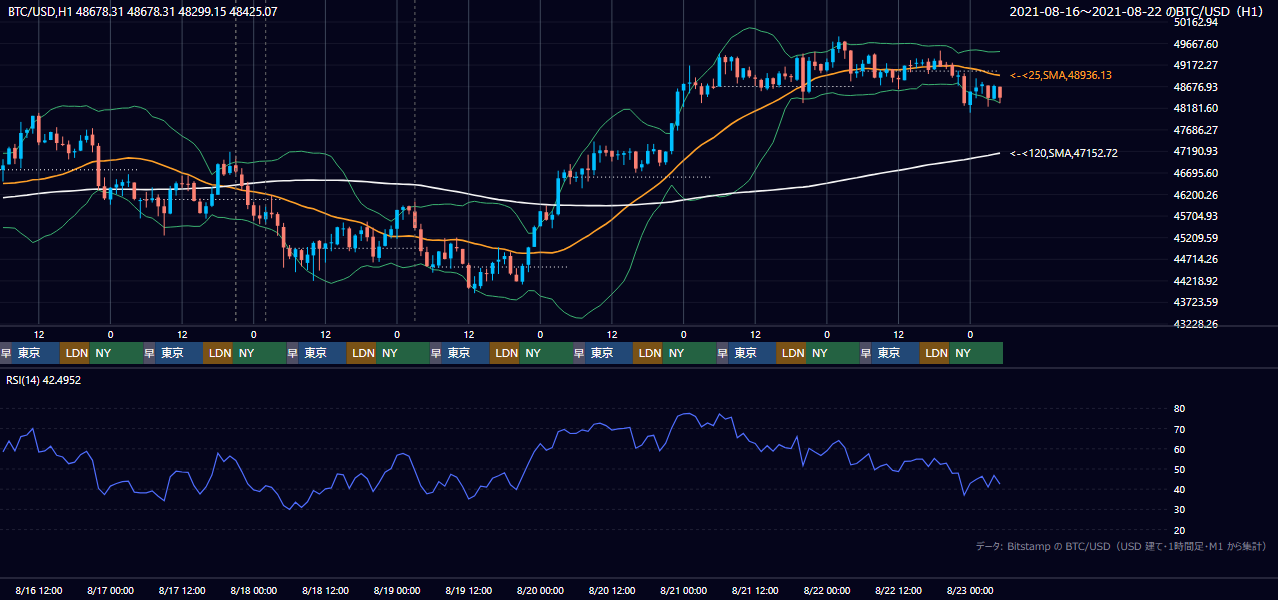Image resolution: width=1278 pixels, height=600 pixels.
Task: Select the 8/23 00:00 time label
Action: (x=970, y=590)
